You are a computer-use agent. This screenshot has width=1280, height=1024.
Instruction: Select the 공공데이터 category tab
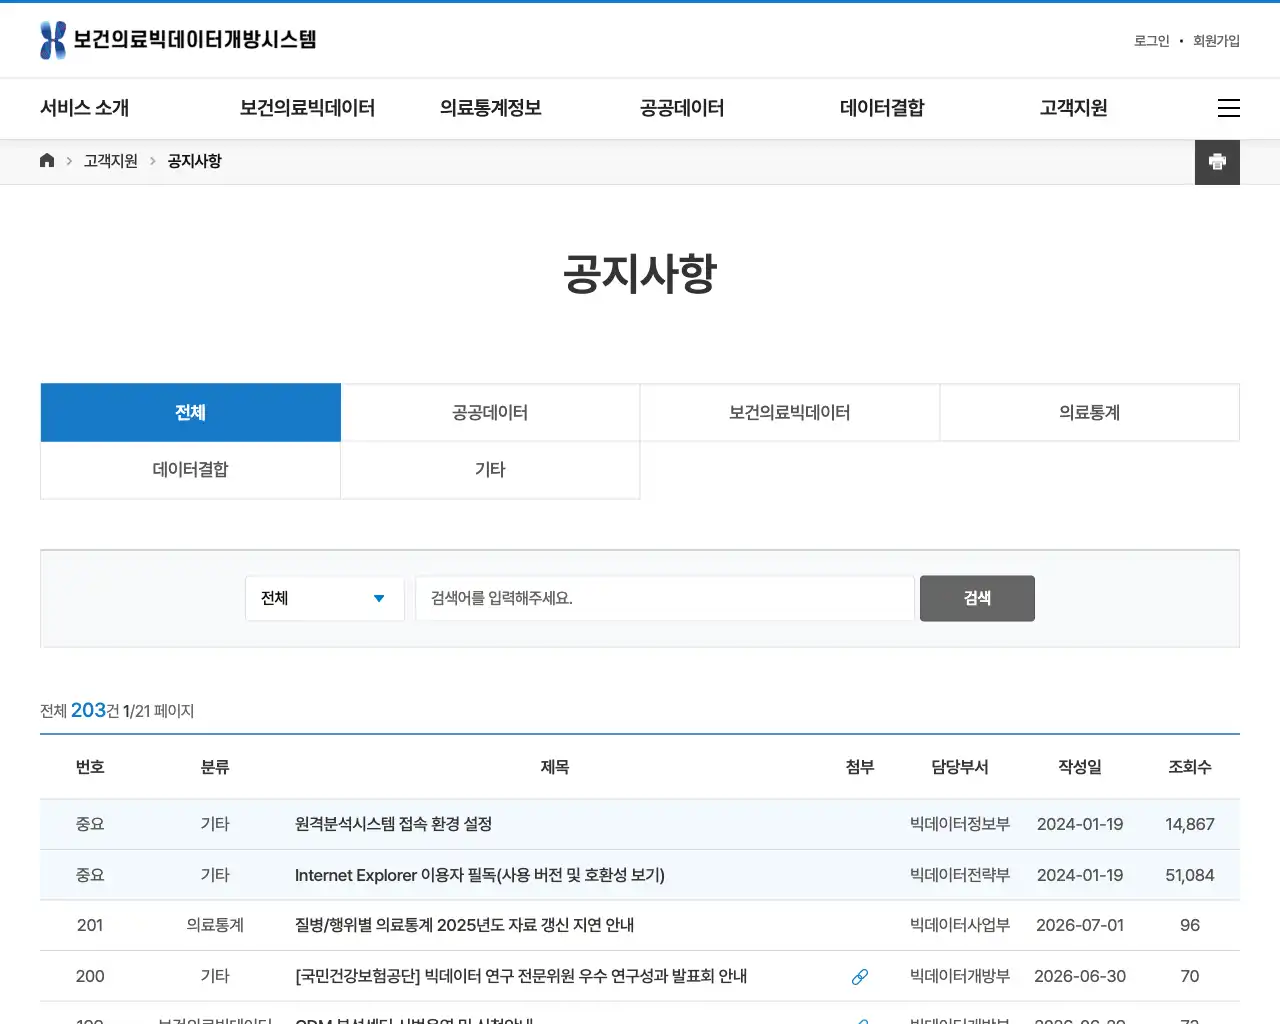(490, 412)
